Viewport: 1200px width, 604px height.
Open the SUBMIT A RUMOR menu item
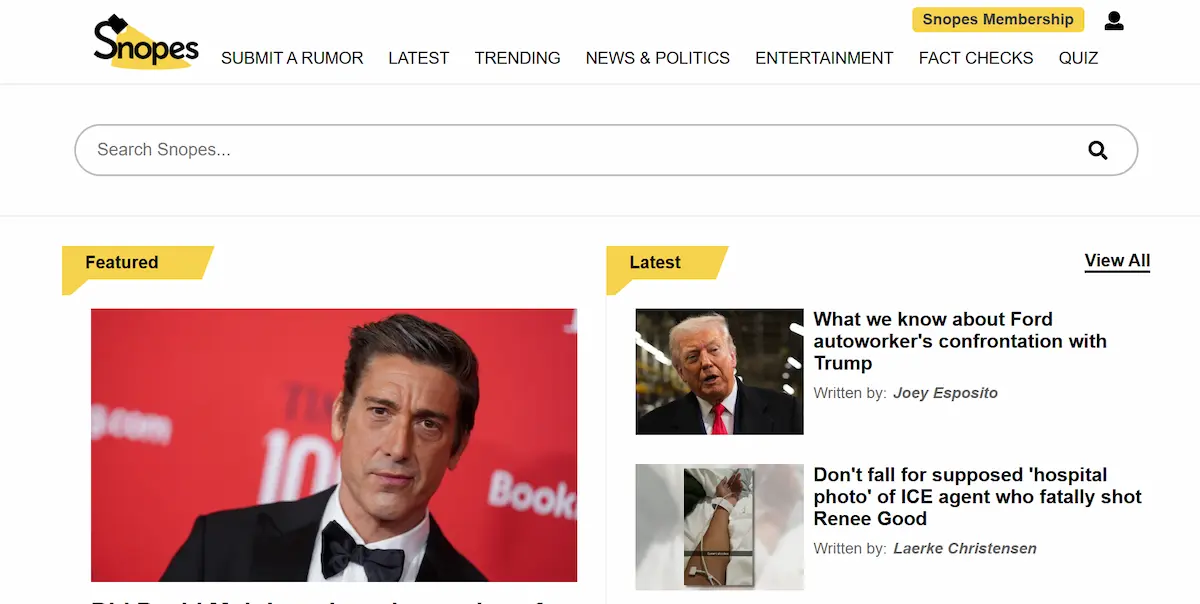(x=292, y=58)
